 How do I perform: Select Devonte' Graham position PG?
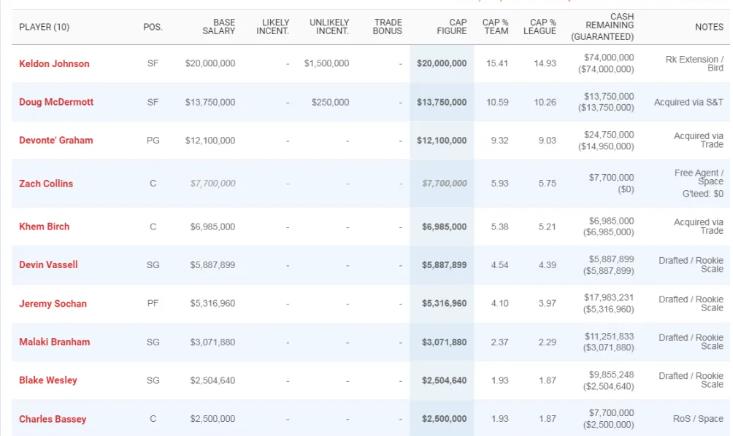point(153,140)
